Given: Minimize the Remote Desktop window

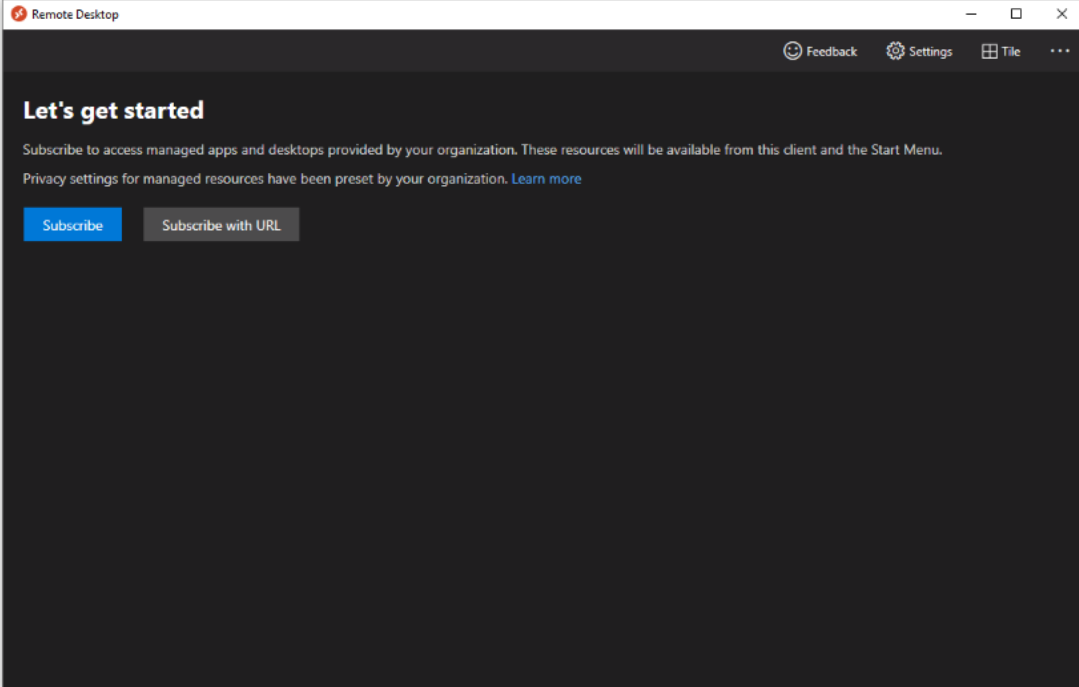Looking at the screenshot, I should click(971, 14).
